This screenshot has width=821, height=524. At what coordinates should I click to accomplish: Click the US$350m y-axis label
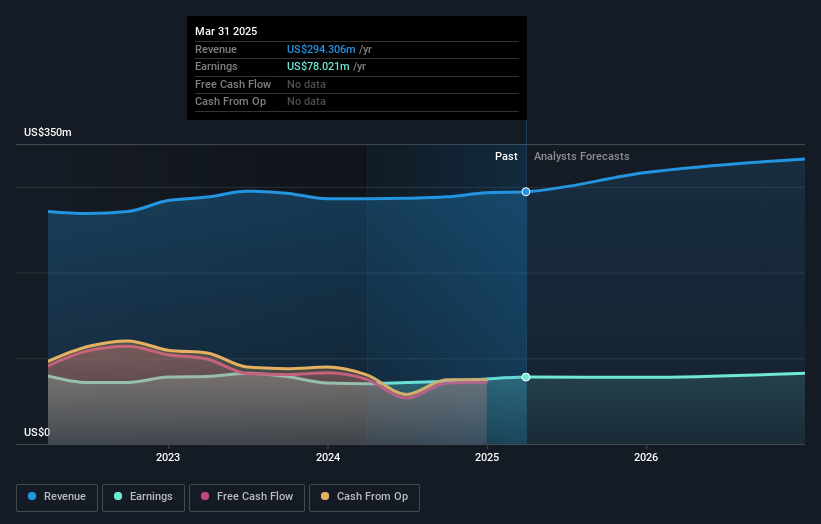[x=48, y=132]
